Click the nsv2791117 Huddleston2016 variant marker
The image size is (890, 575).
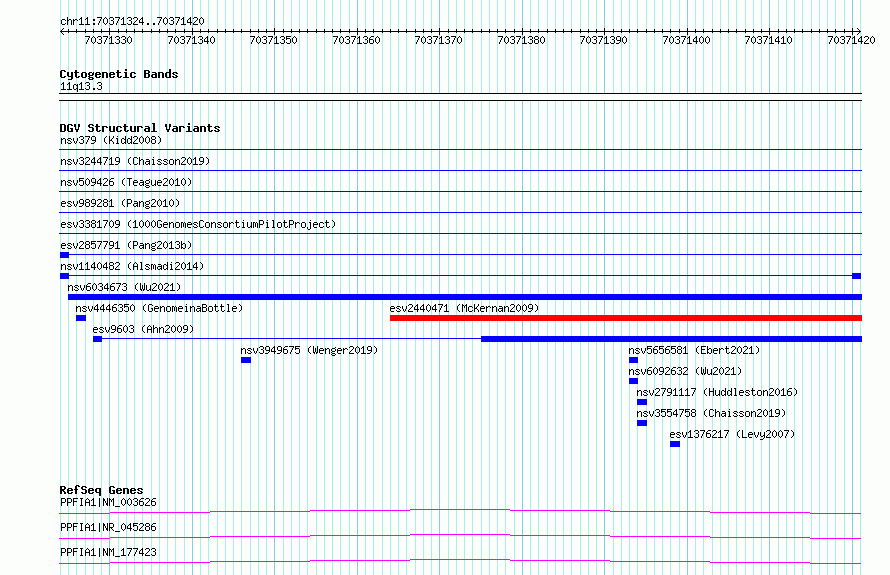[642, 402]
